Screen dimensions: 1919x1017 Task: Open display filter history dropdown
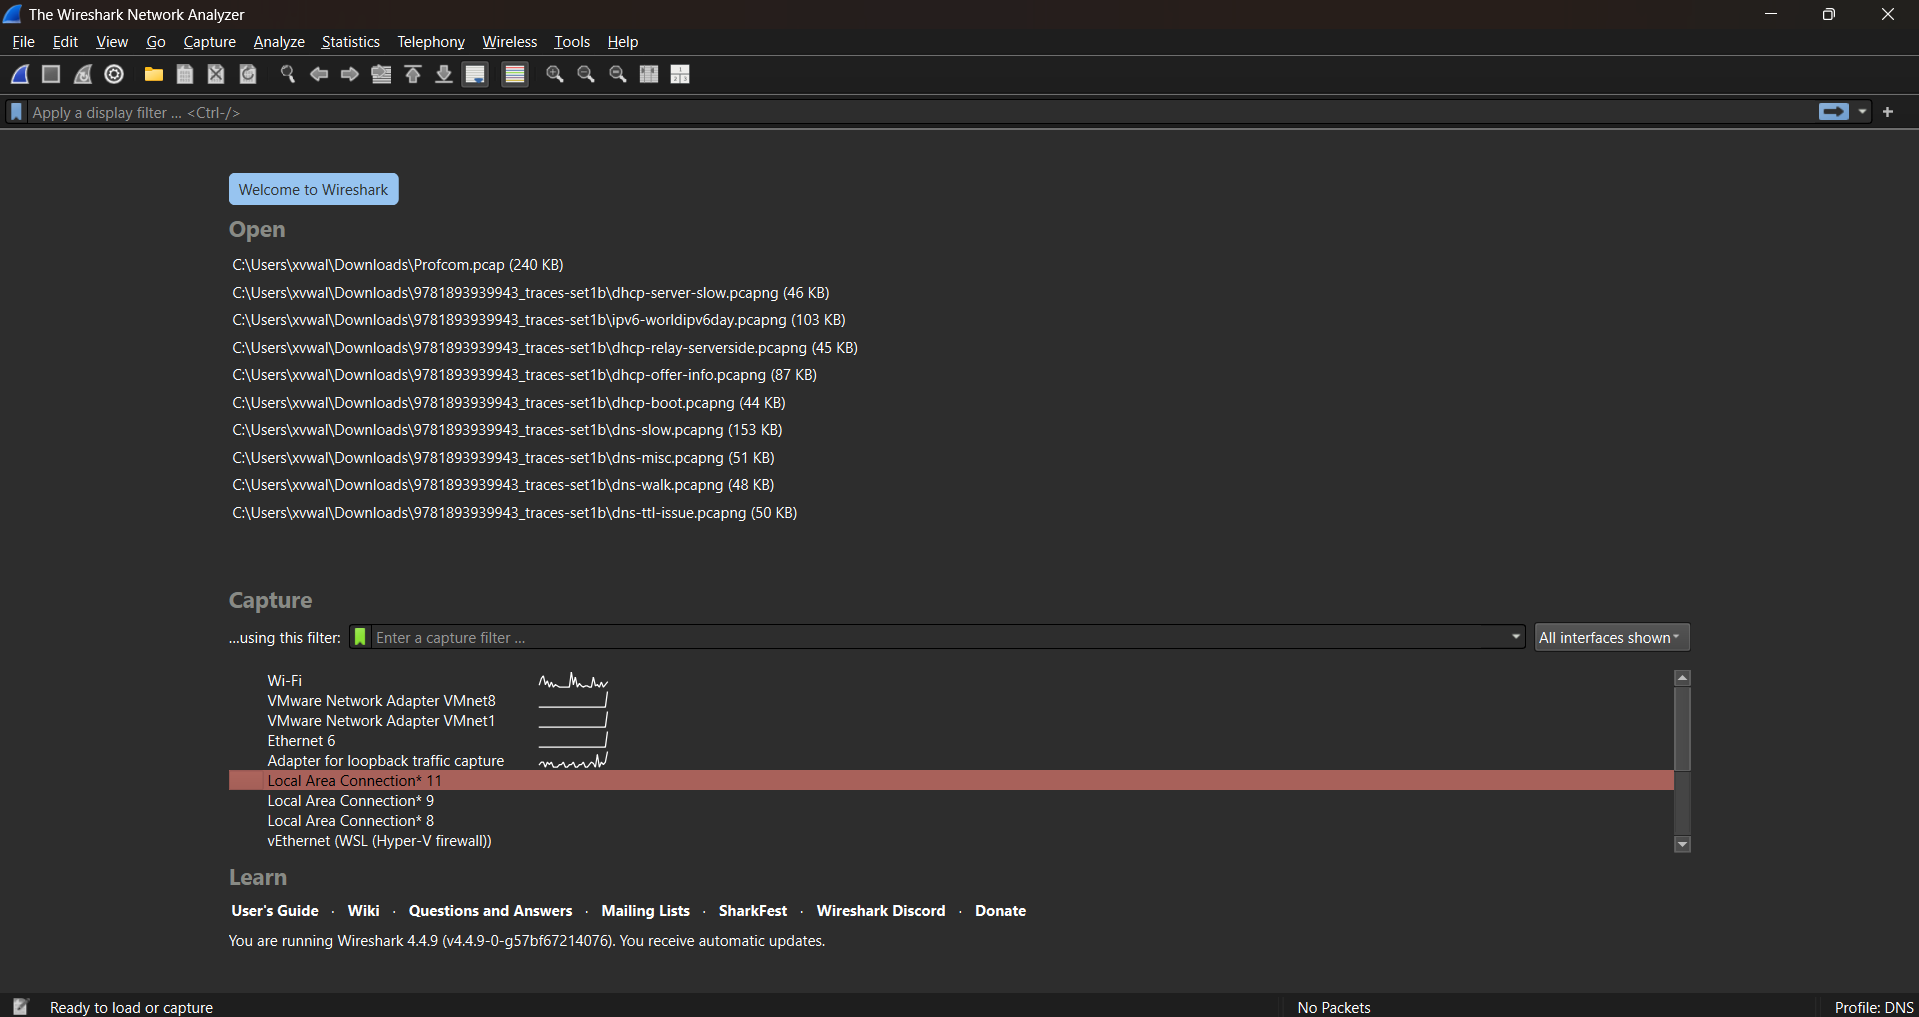point(1862,112)
